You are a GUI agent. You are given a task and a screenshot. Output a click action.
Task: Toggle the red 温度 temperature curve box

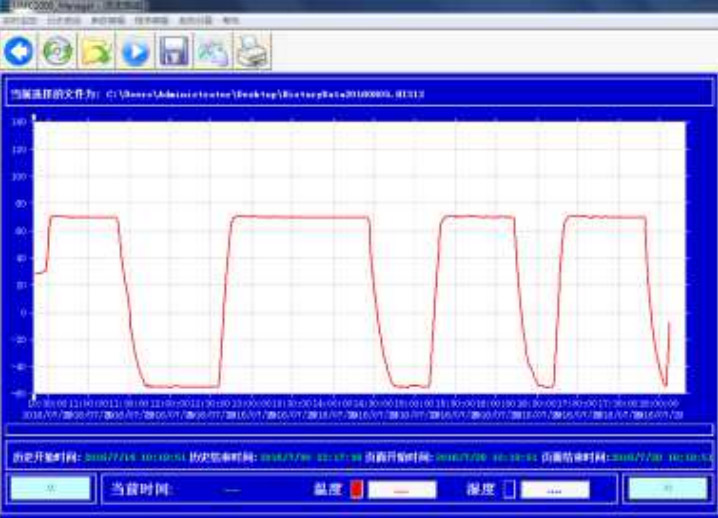click(x=354, y=490)
